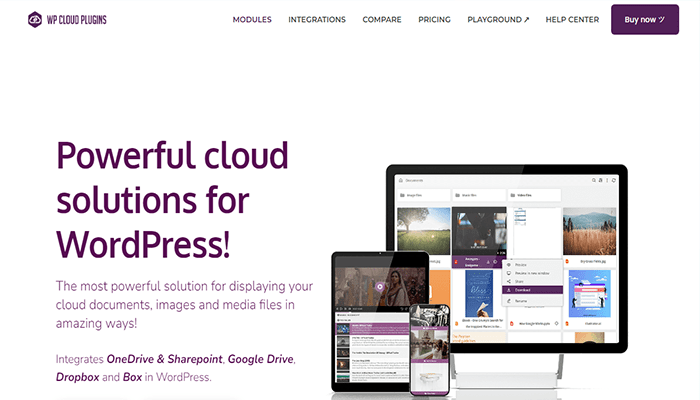Click the home icon beside Documents in monitor
Screen dimensions: 700x400
(401, 180)
